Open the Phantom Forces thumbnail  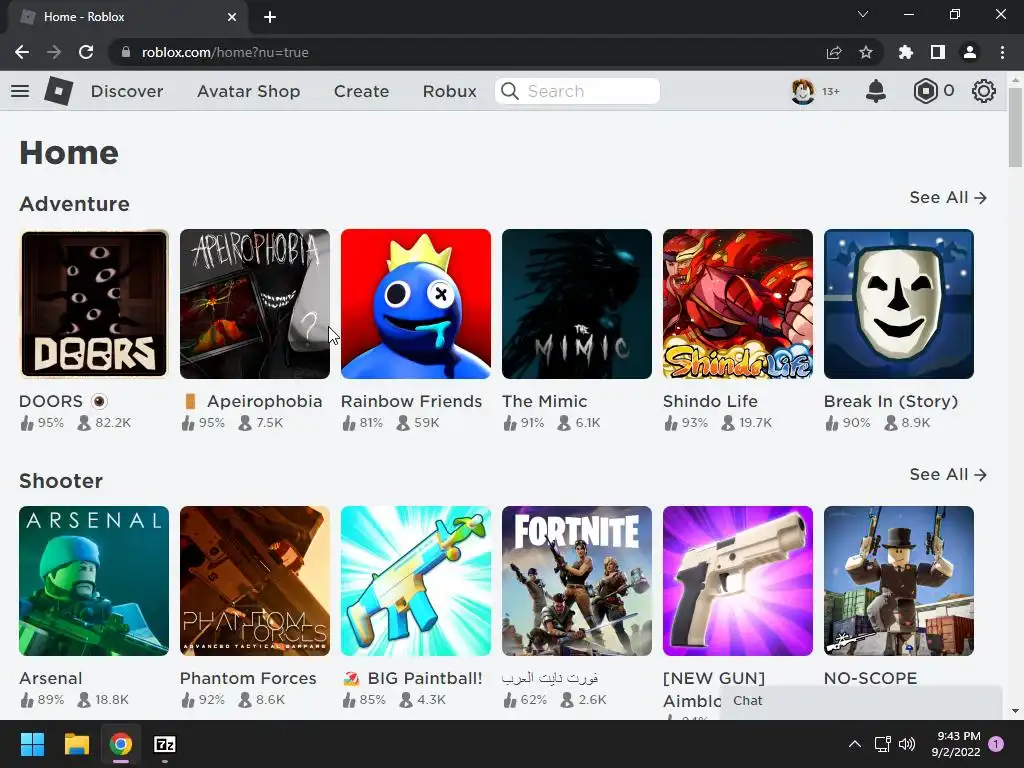click(x=255, y=581)
